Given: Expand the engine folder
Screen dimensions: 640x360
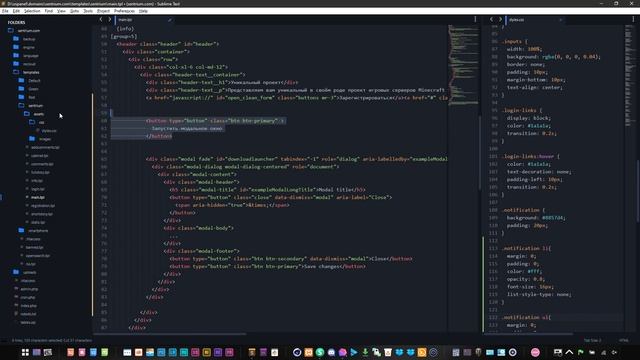Looking at the screenshot, I should pyautogui.click(x=24, y=47).
